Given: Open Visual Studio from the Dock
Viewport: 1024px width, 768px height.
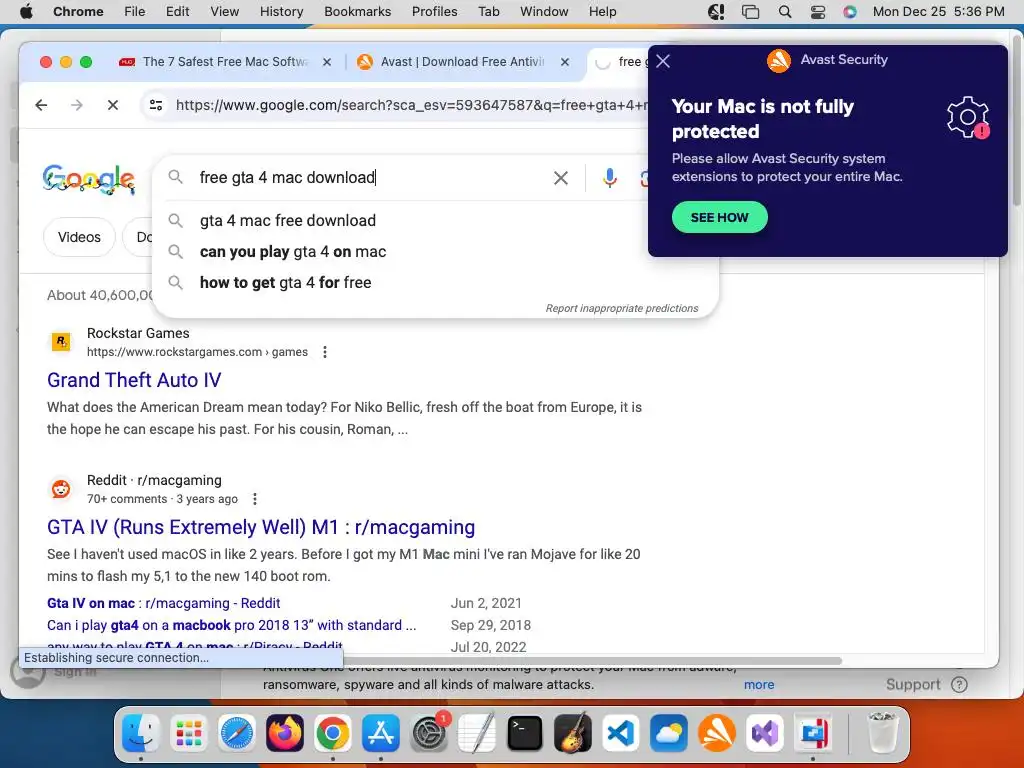Looking at the screenshot, I should tap(765, 733).
